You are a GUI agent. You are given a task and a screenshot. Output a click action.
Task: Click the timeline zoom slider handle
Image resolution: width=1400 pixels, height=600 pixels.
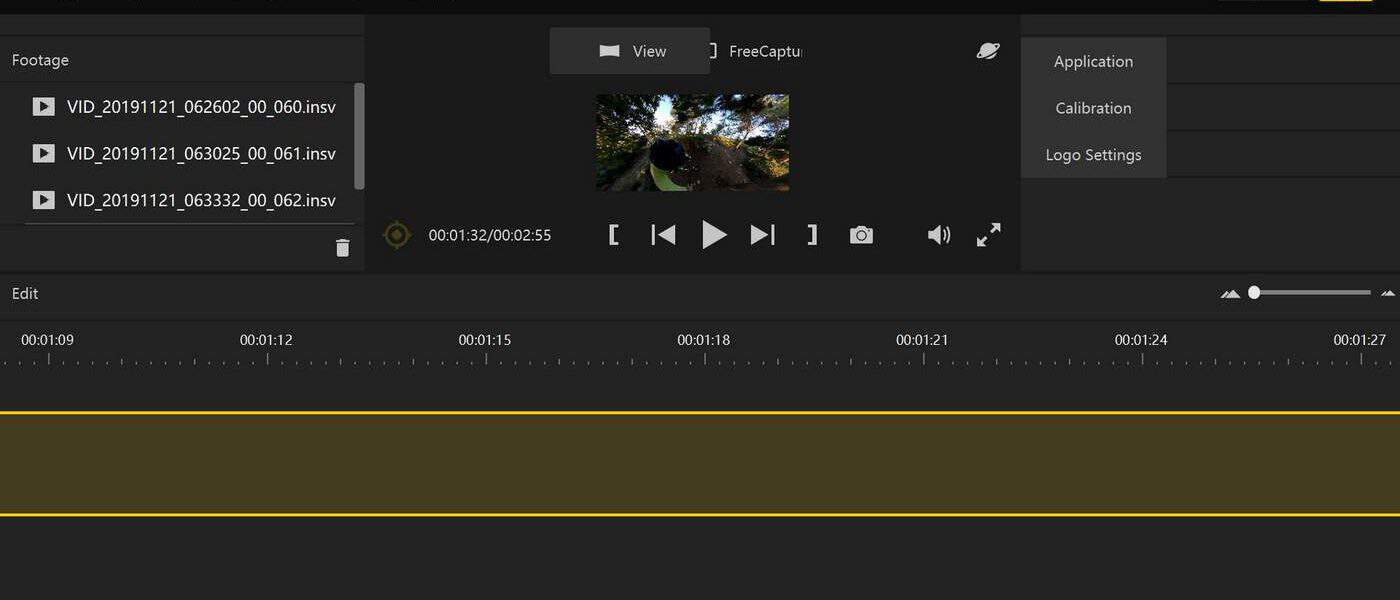[x=1254, y=292]
